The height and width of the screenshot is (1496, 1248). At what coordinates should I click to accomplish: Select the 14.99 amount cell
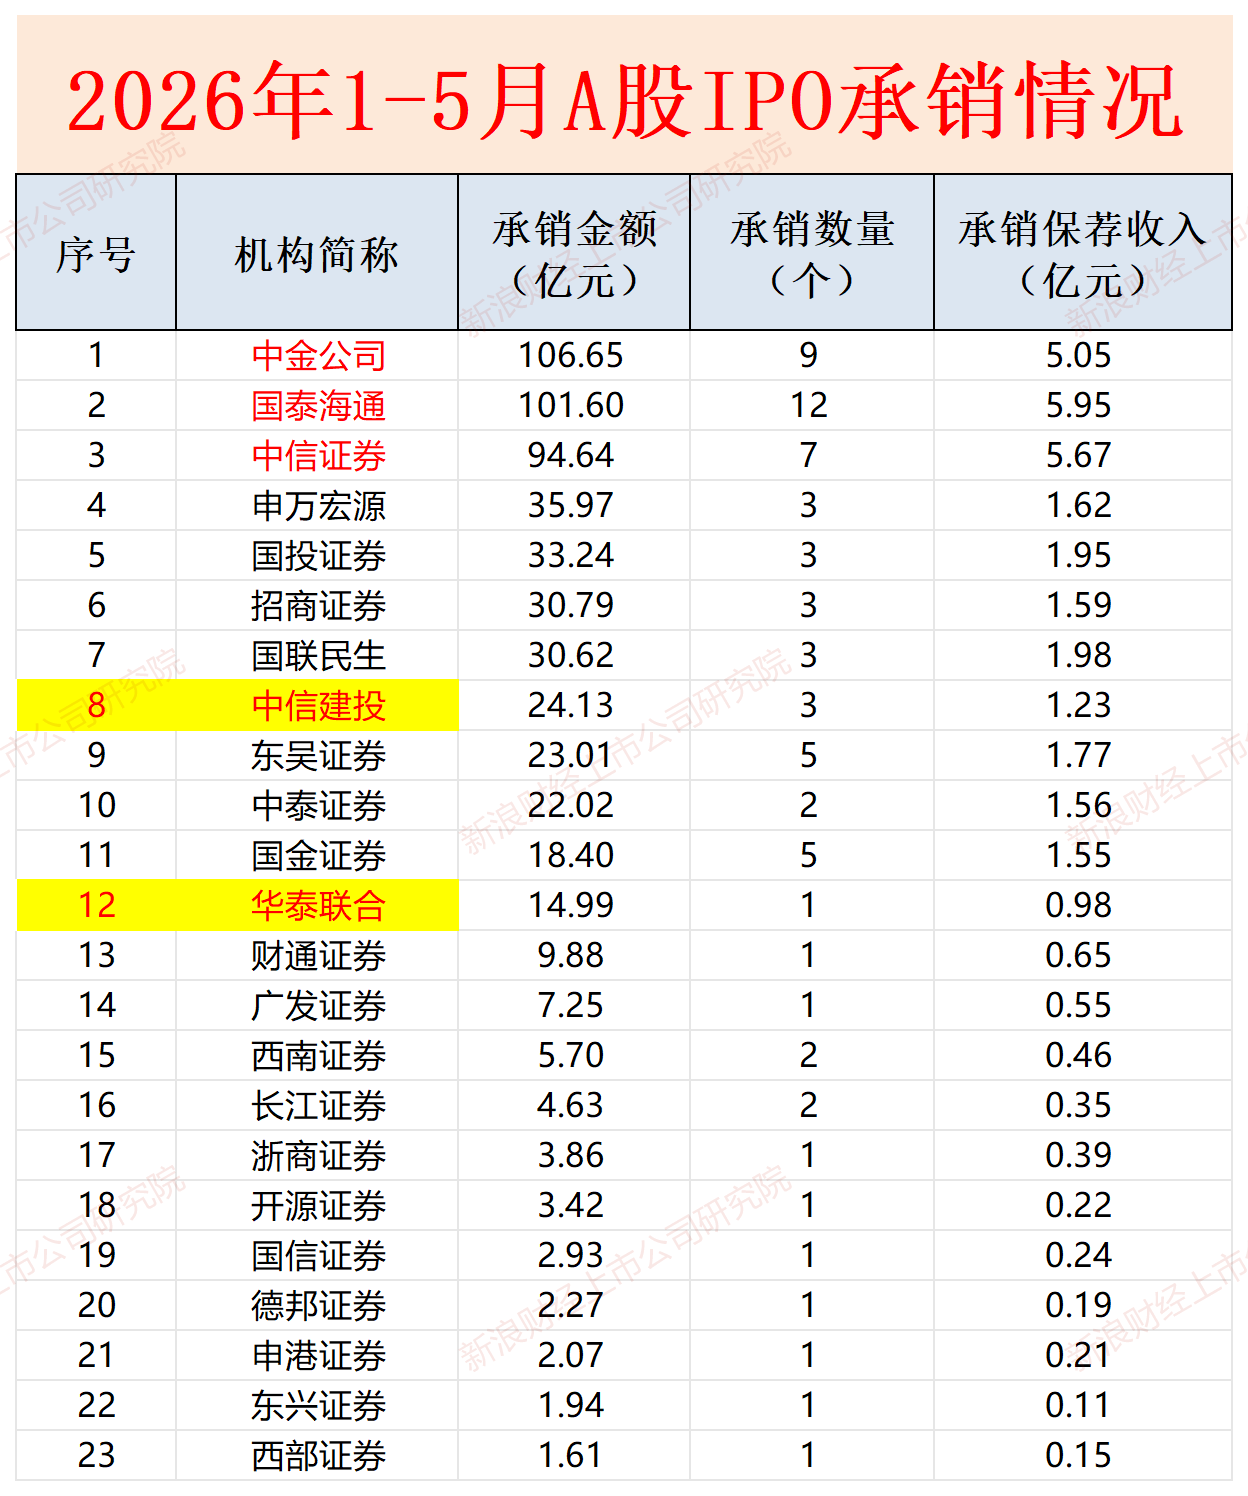pos(574,906)
